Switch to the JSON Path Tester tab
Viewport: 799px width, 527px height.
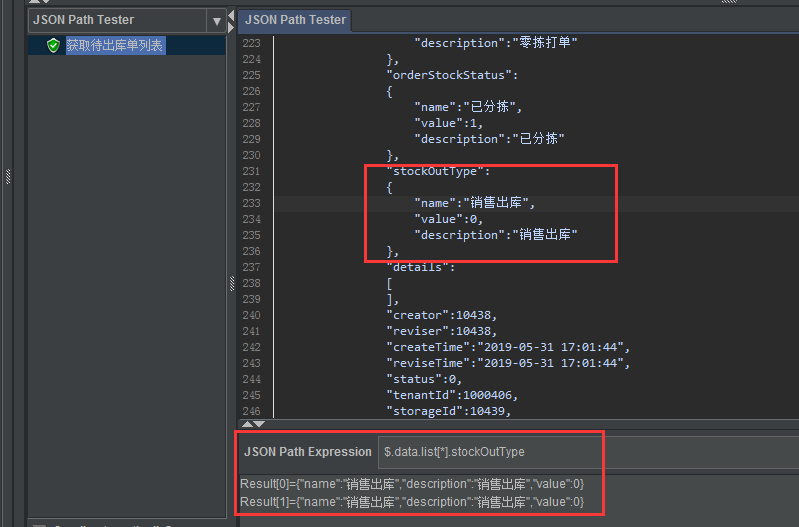[295, 20]
